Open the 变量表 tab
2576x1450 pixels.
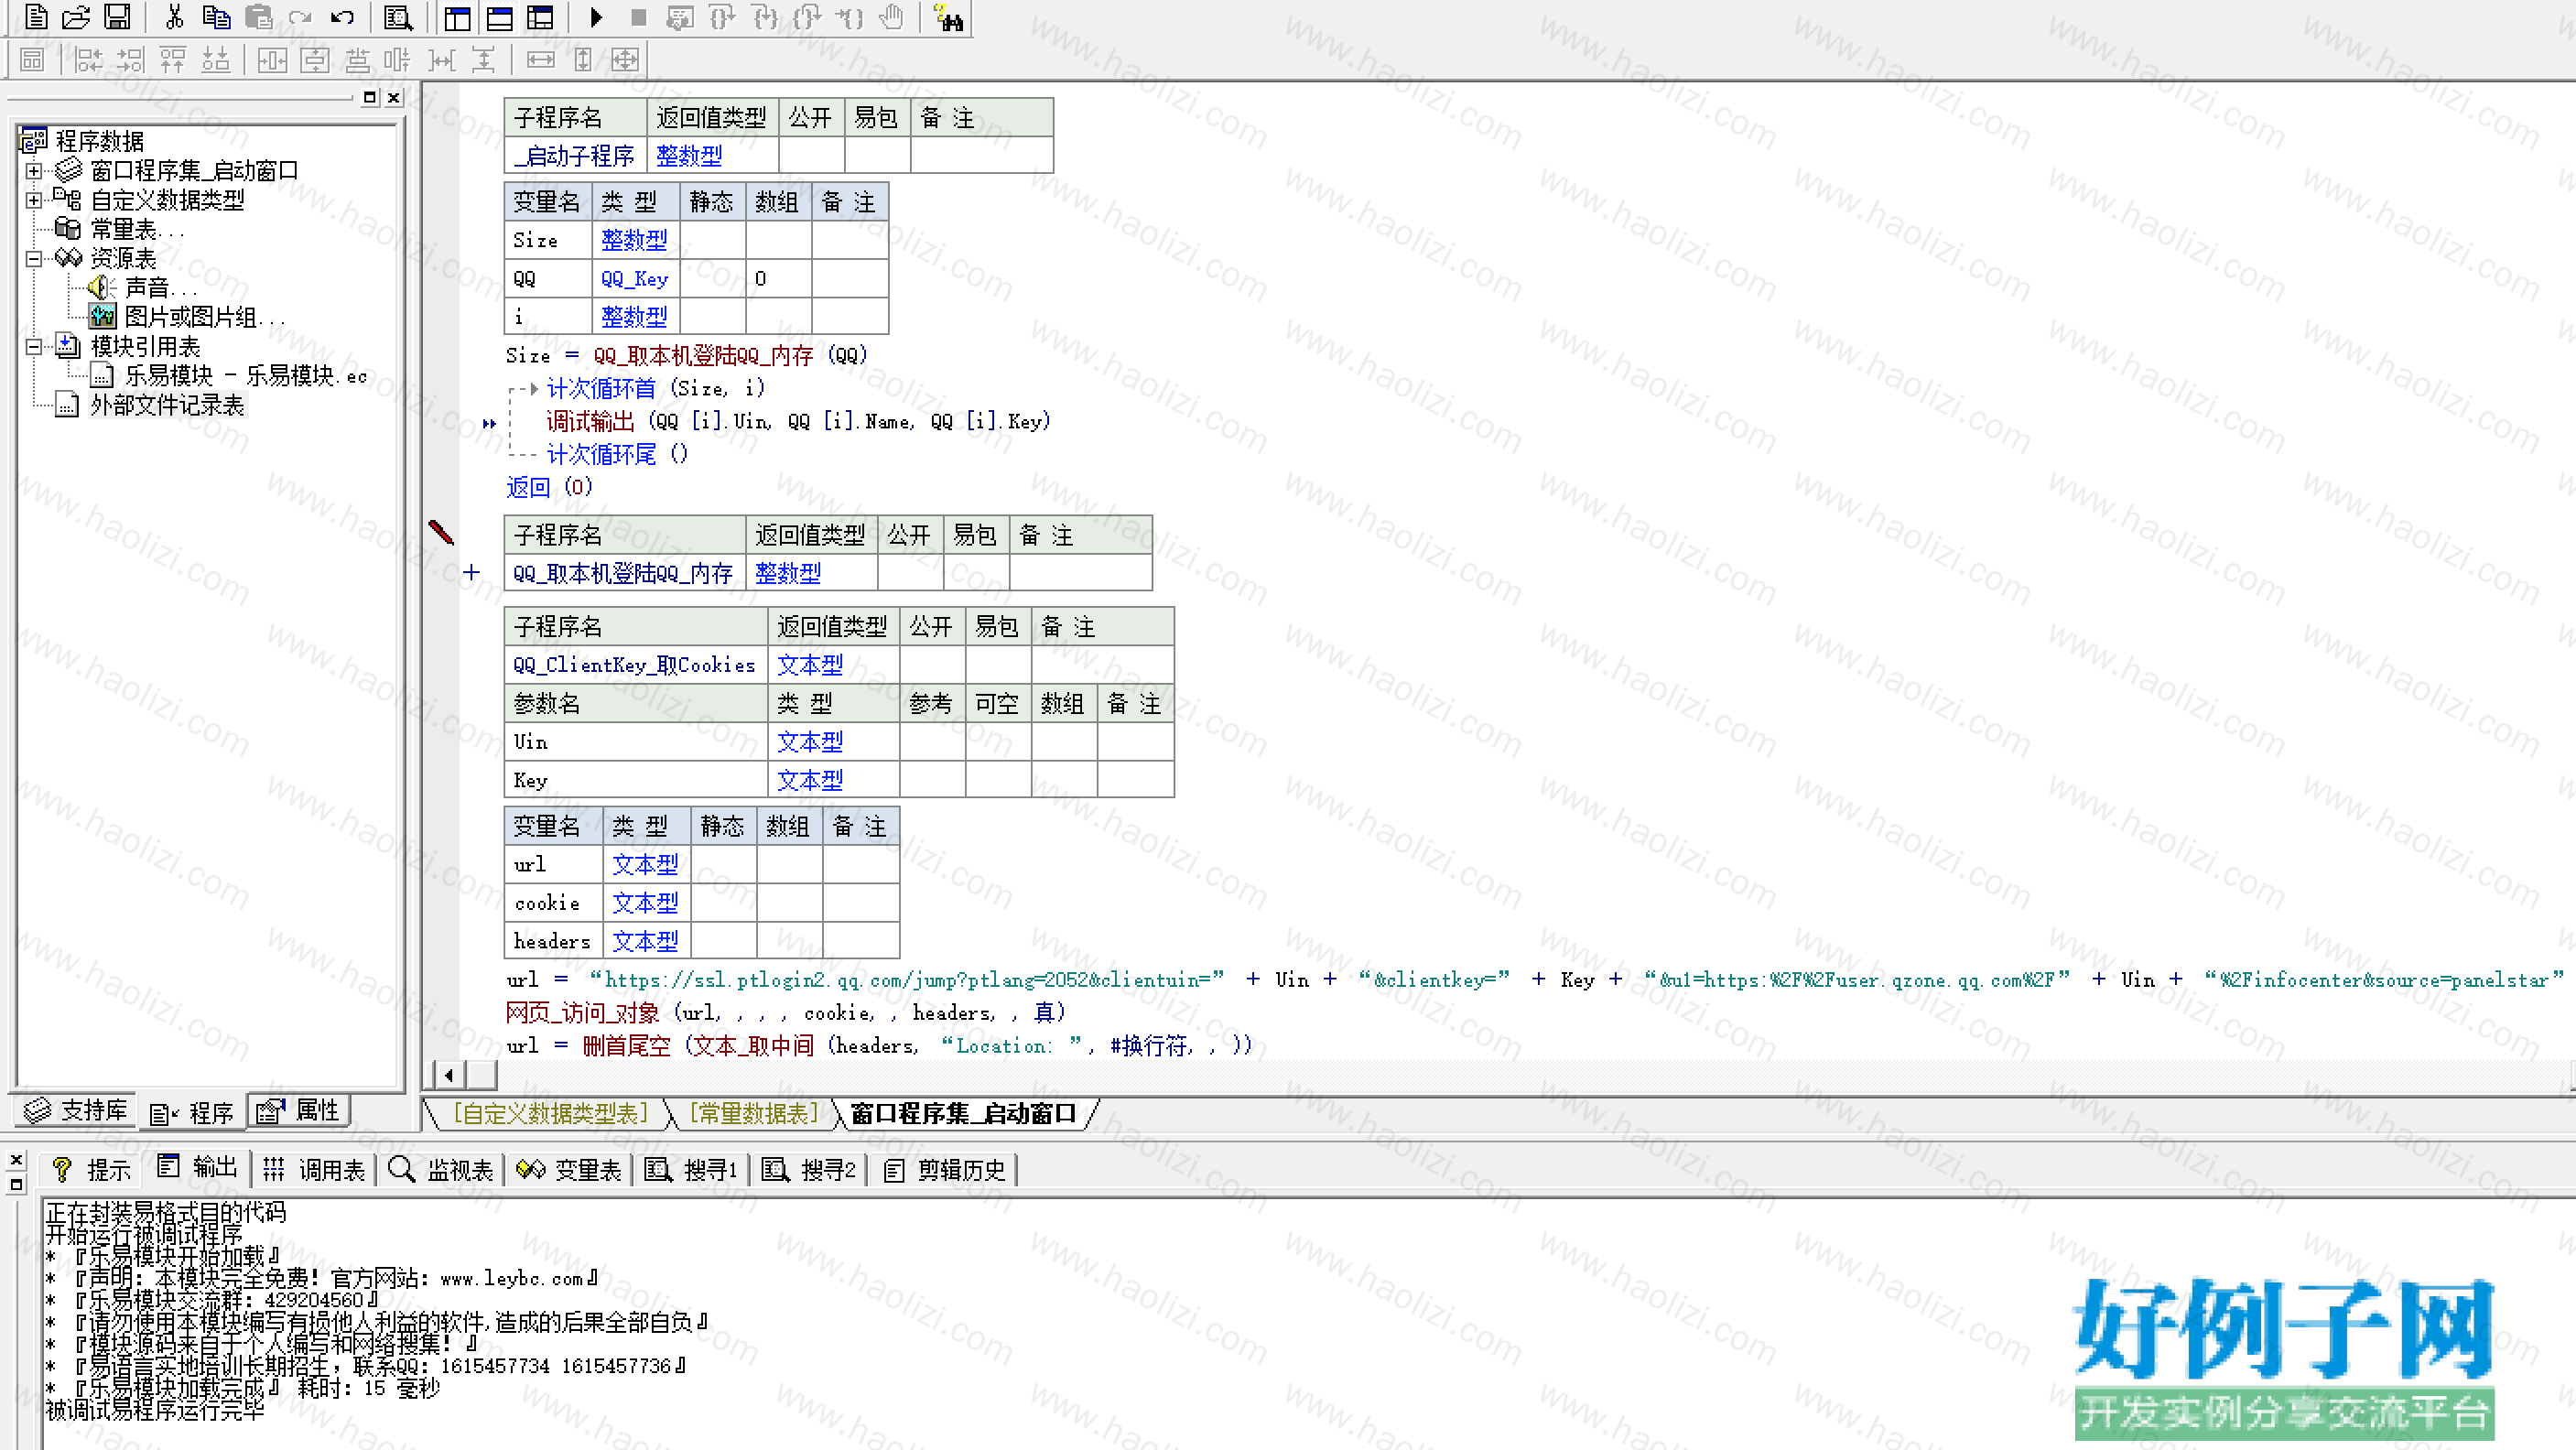click(x=569, y=1169)
